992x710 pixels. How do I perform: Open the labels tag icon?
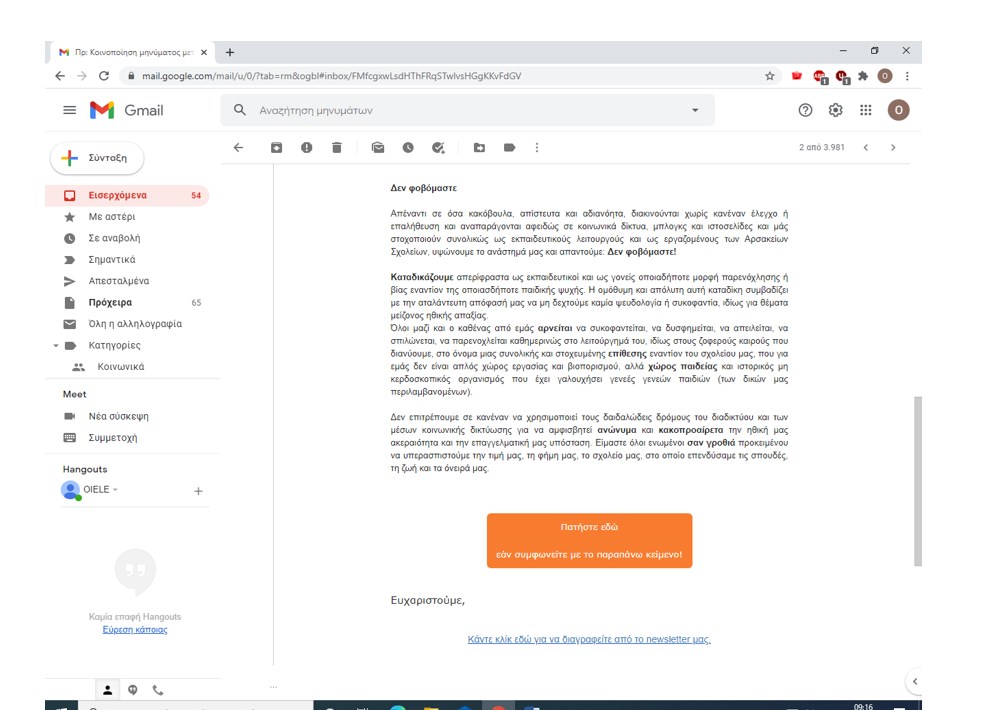pos(509,148)
